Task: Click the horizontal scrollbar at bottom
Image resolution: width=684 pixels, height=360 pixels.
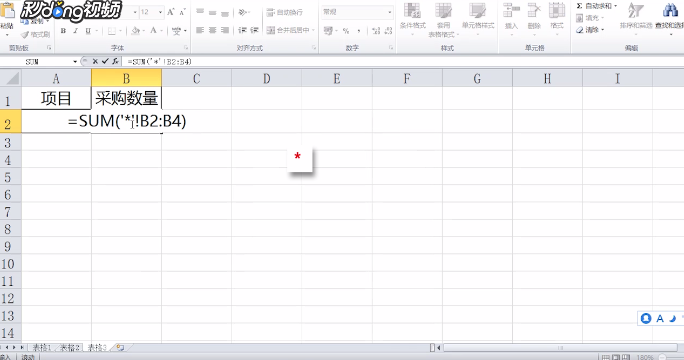Action: point(560,348)
